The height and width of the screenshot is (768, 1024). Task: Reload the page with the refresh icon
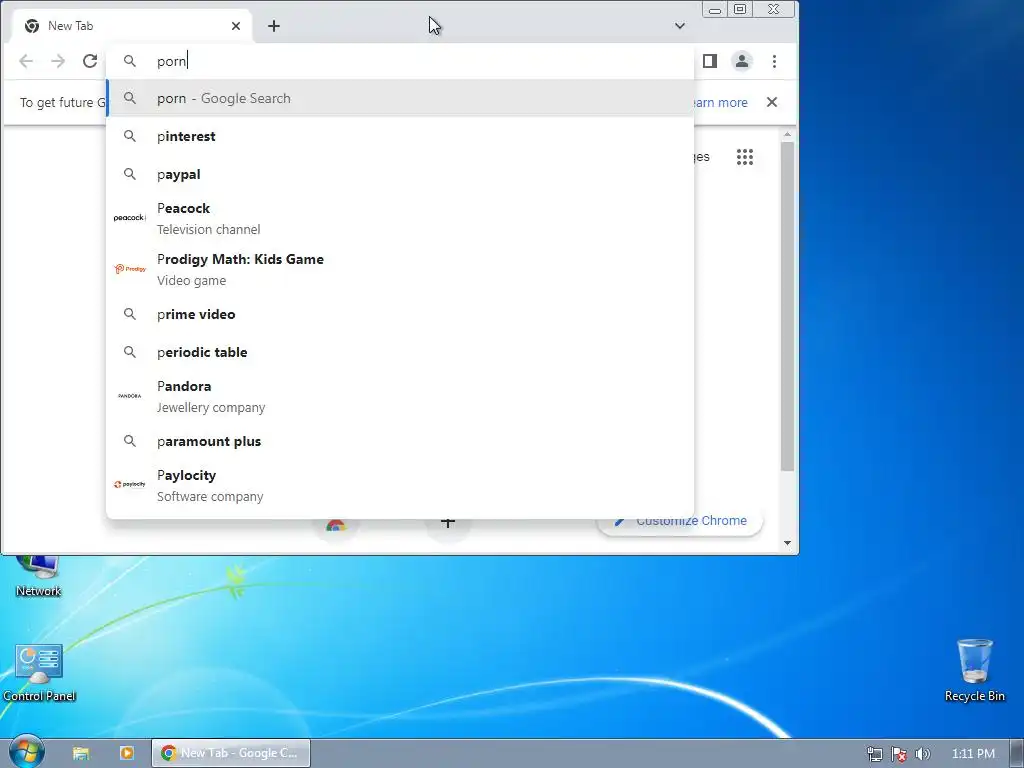90,61
